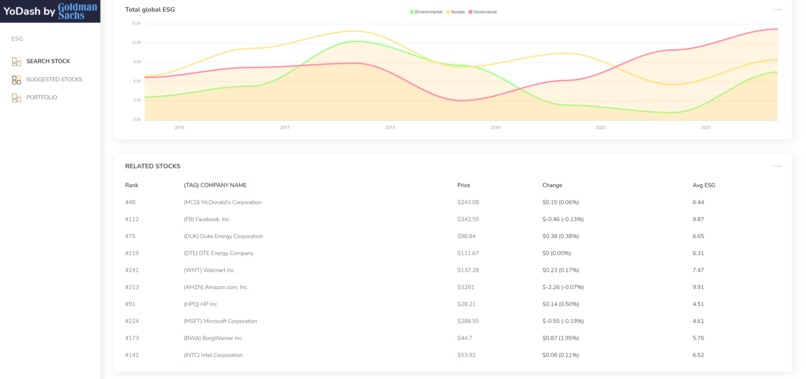Click the 2021 x-axis label on chart
This screenshot has height=379, width=806.
[706, 127]
